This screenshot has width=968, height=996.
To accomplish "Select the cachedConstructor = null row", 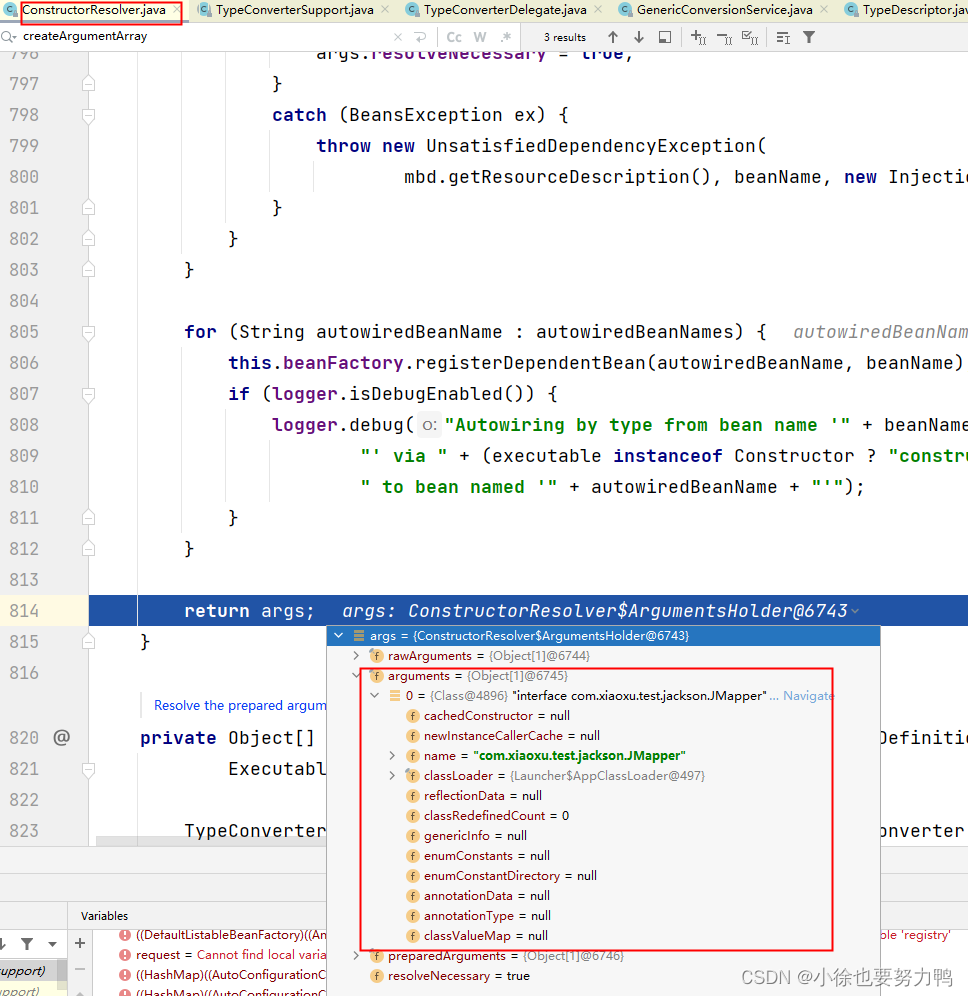I will 603,716.
